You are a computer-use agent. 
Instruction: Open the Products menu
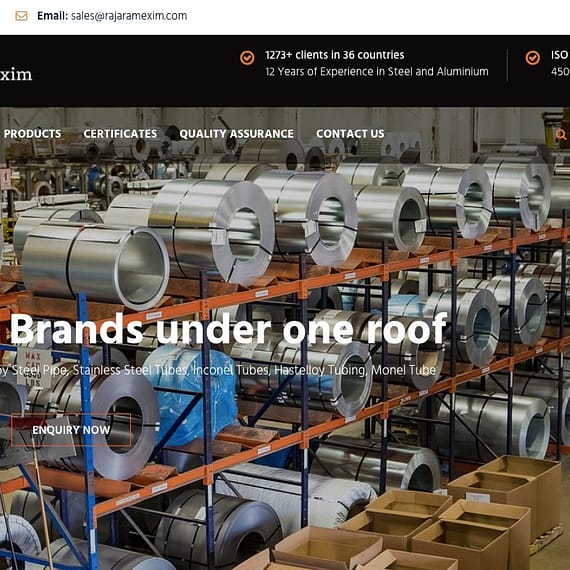[x=32, y=134]
